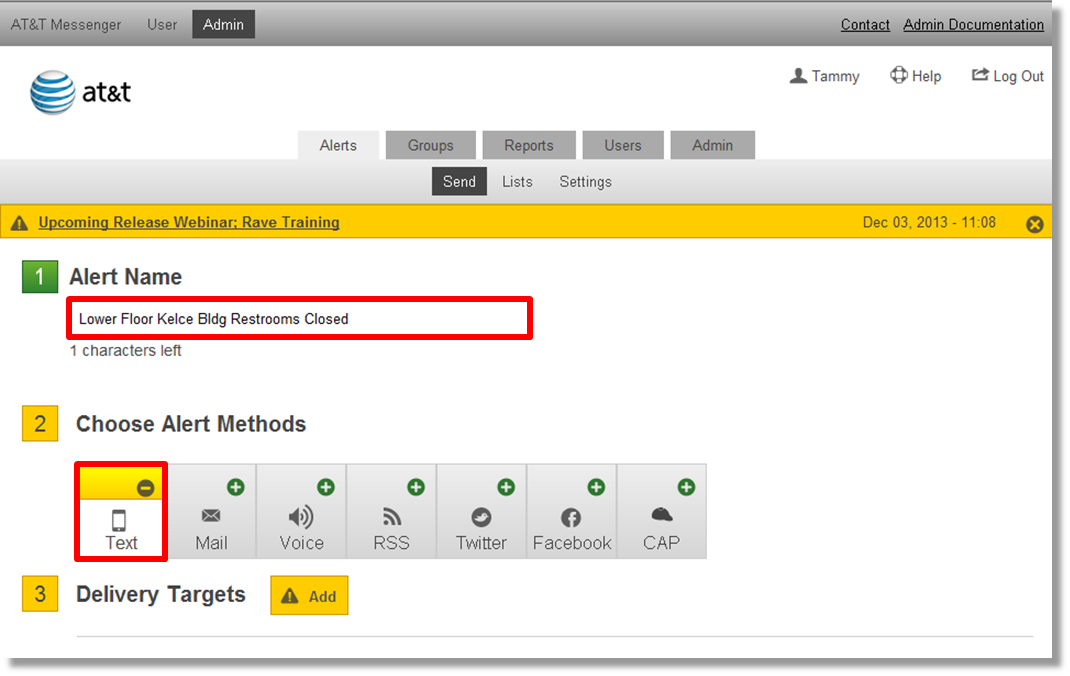Viewport: 1070px width, 676px height.
Task: Switch to the Groups tab
Action: coord(430,145)
